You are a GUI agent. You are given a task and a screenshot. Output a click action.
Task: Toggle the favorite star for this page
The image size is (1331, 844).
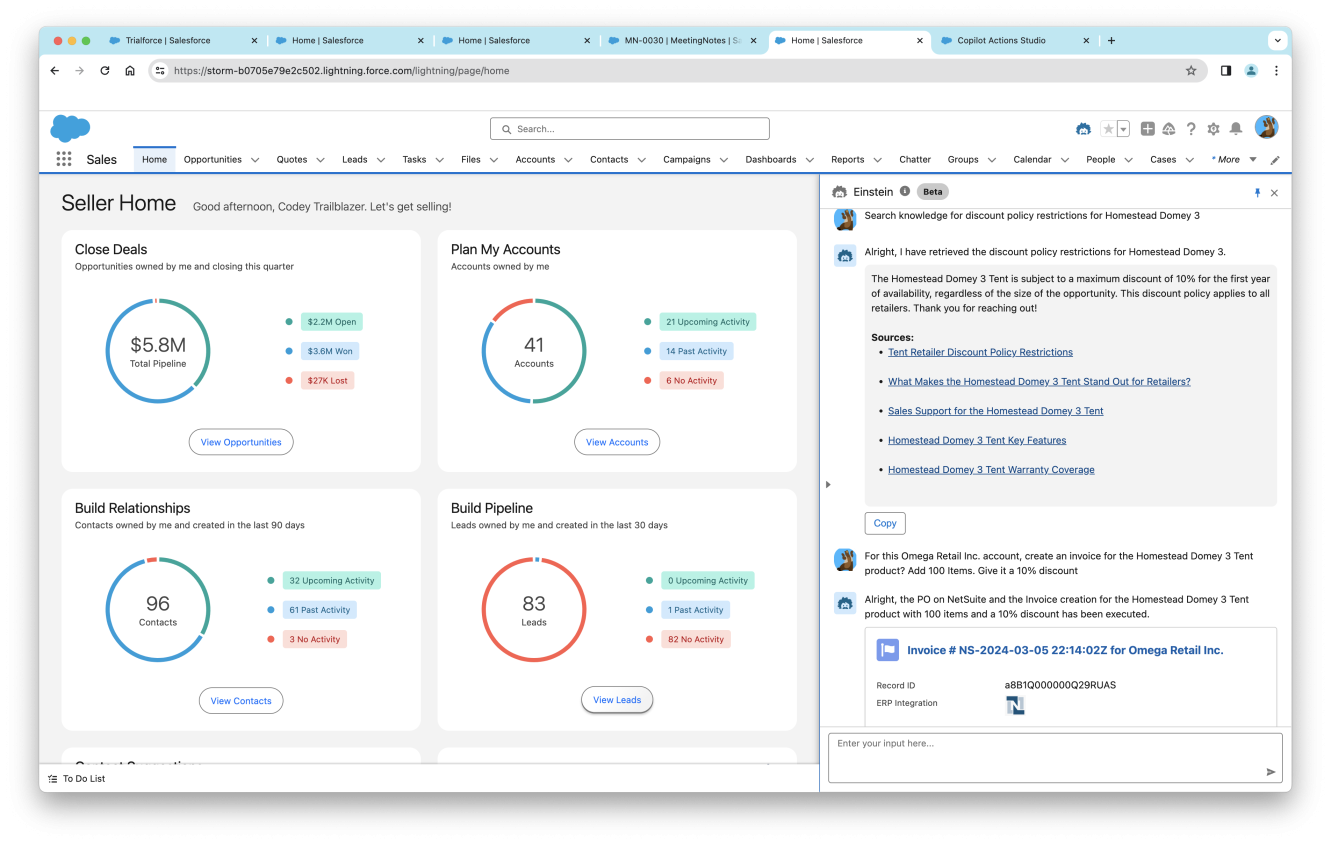1108,129
